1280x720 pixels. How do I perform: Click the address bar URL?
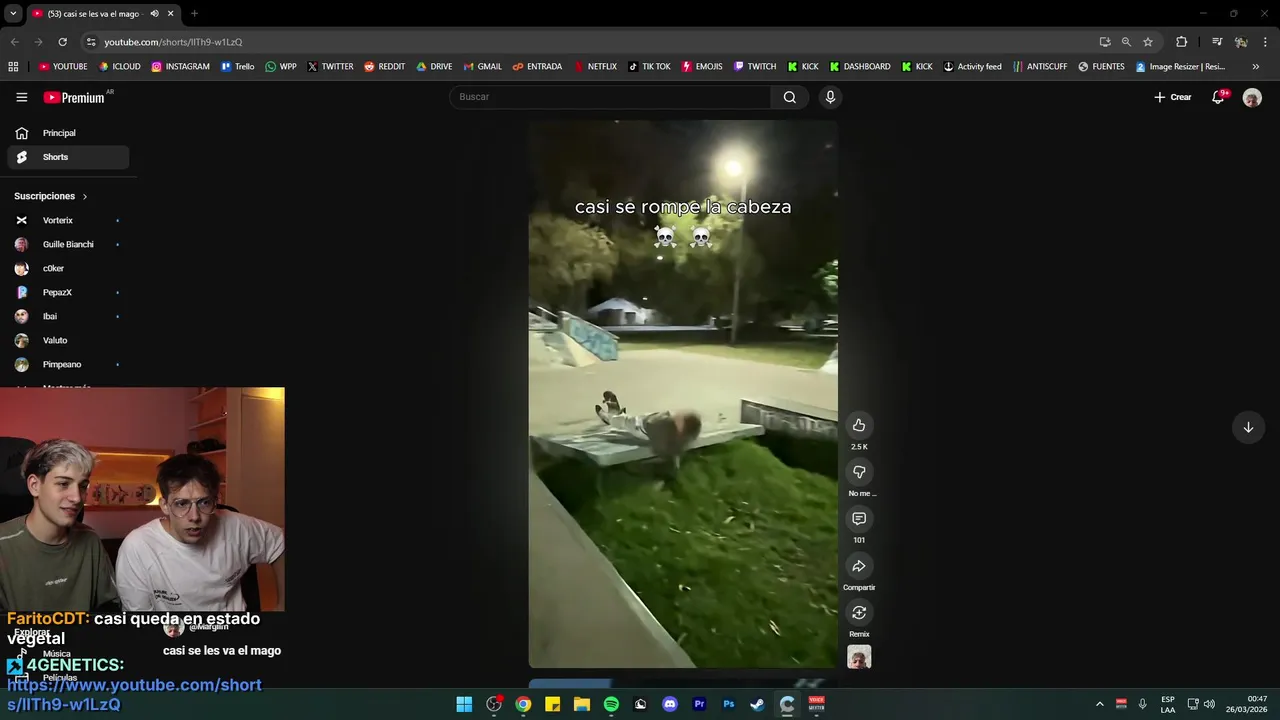pyautogui.click(x=173, y=42)
